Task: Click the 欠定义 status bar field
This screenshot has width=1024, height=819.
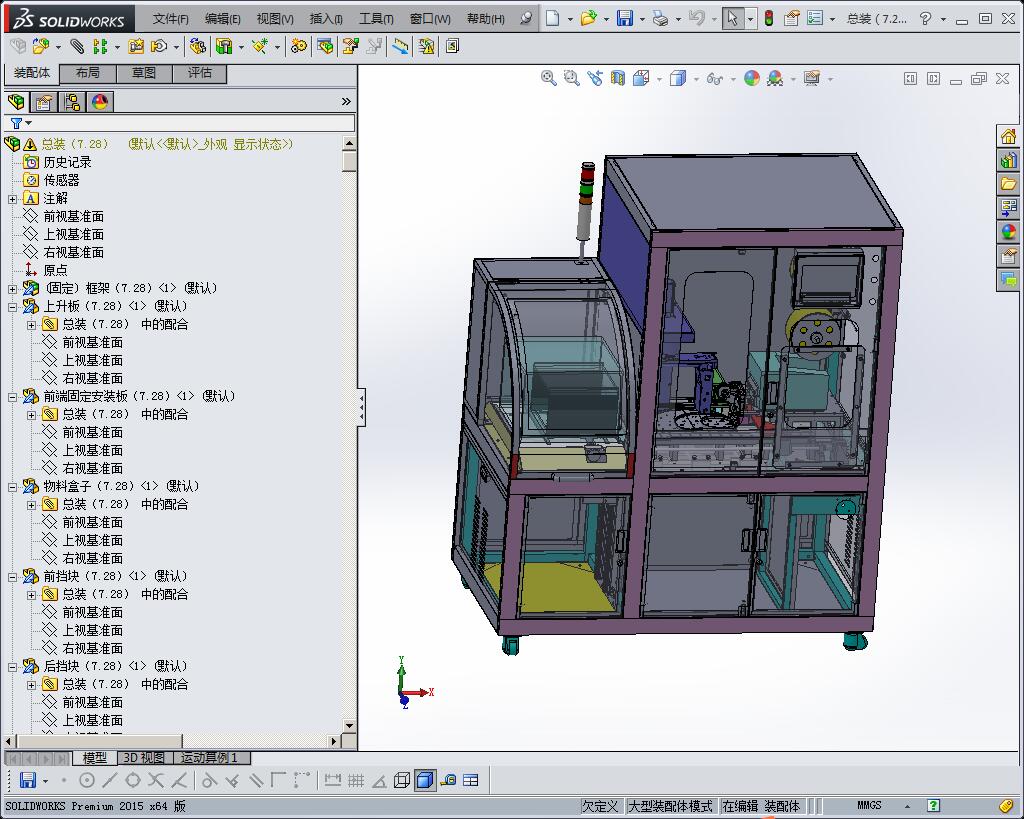Action: click(600, 806)
